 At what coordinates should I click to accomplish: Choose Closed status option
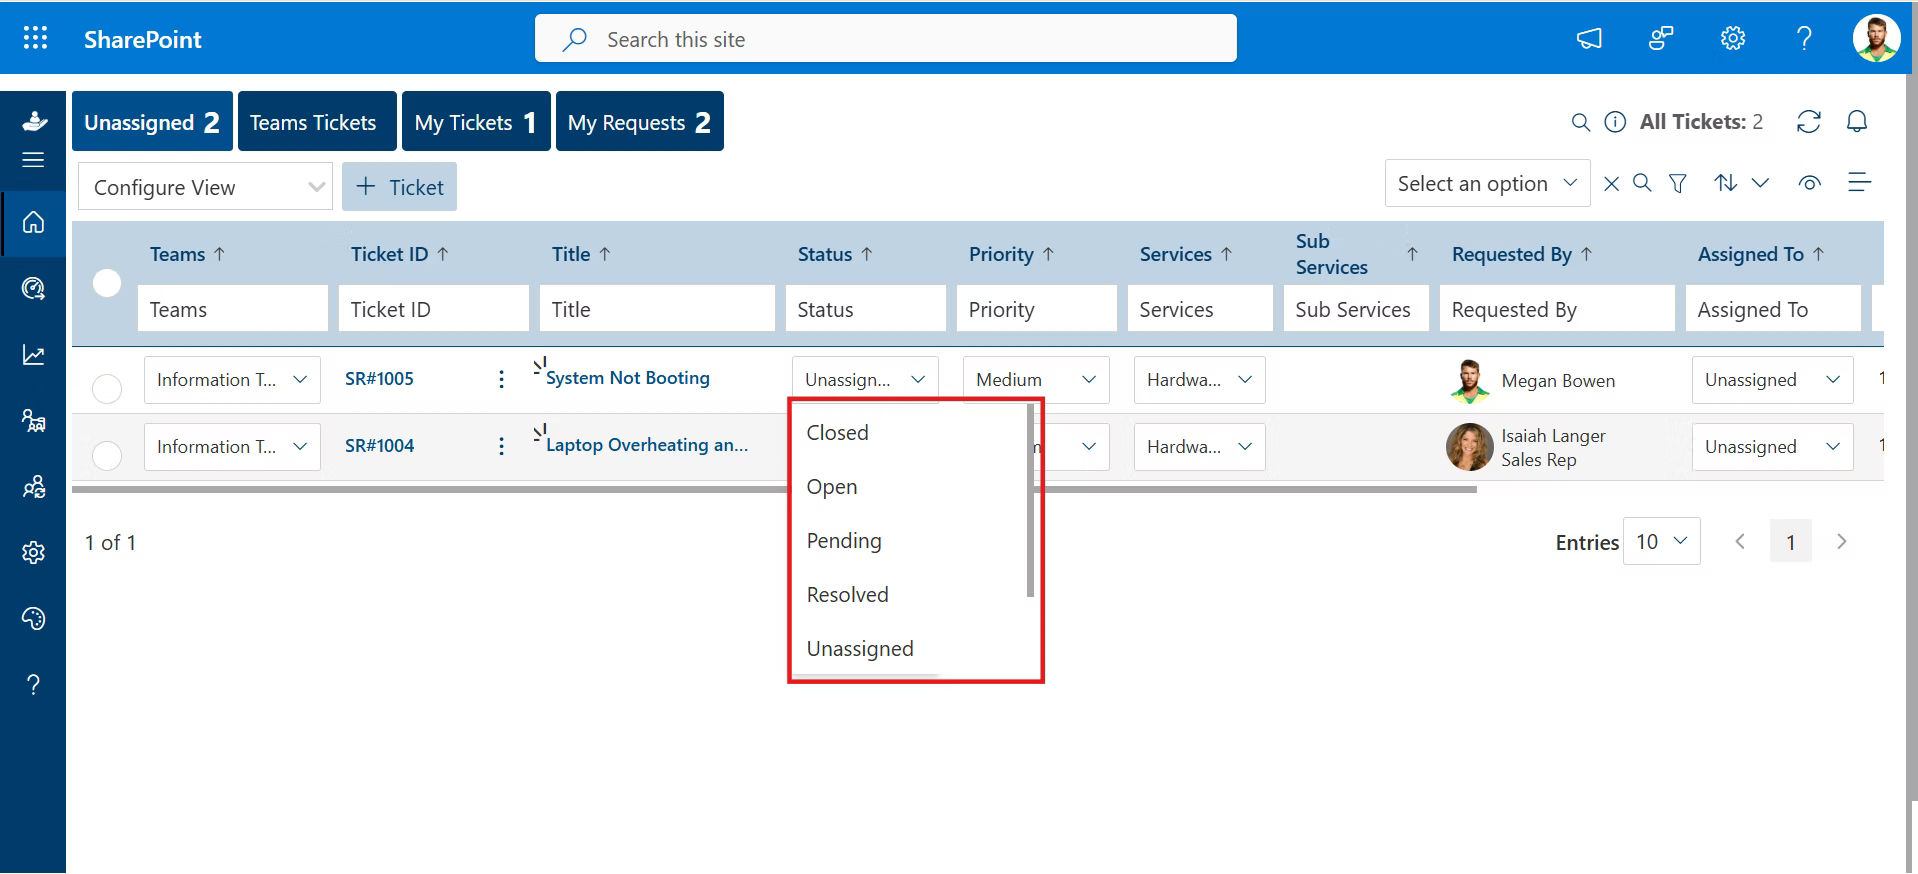click(908, 433)
